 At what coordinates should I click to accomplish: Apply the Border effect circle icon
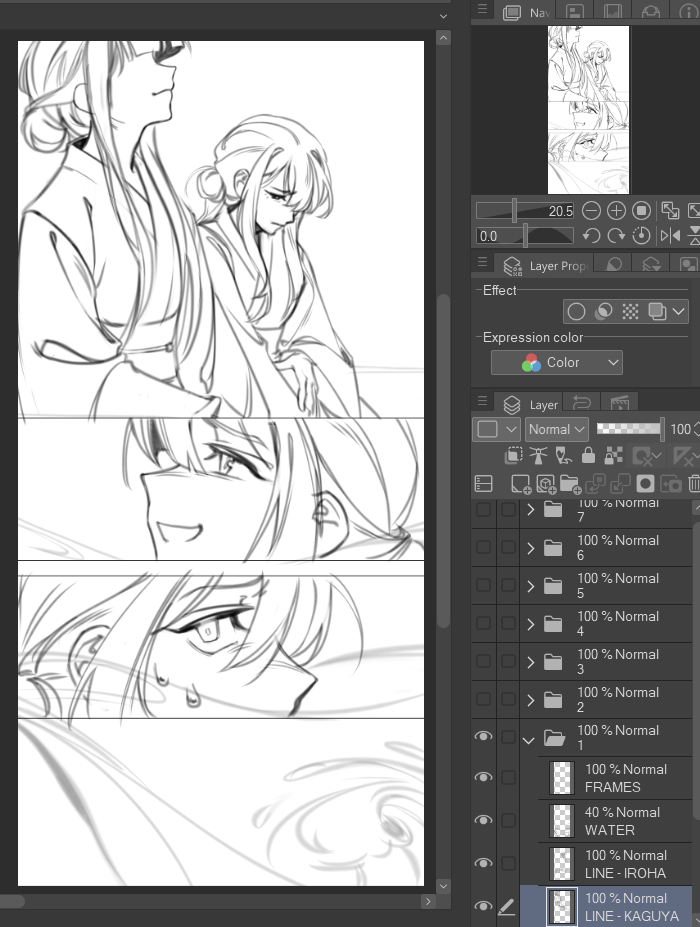point(577,312)
